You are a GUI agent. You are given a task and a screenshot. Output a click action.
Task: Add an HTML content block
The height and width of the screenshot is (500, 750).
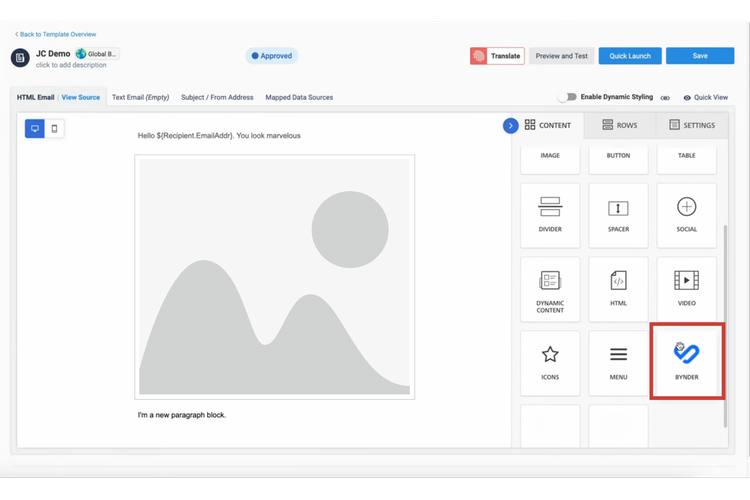pyautogui.click(x=618, y=289)
